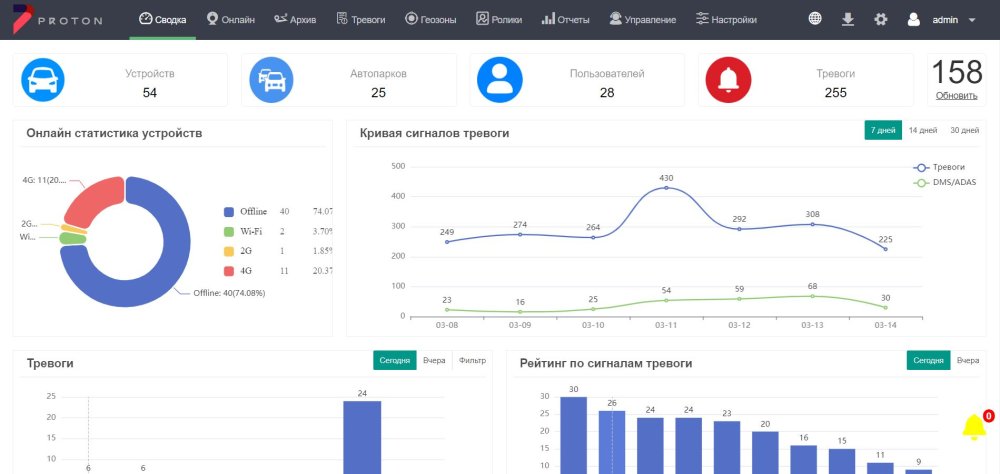Click the red alarm bell icon

click(x=727, y=80)
